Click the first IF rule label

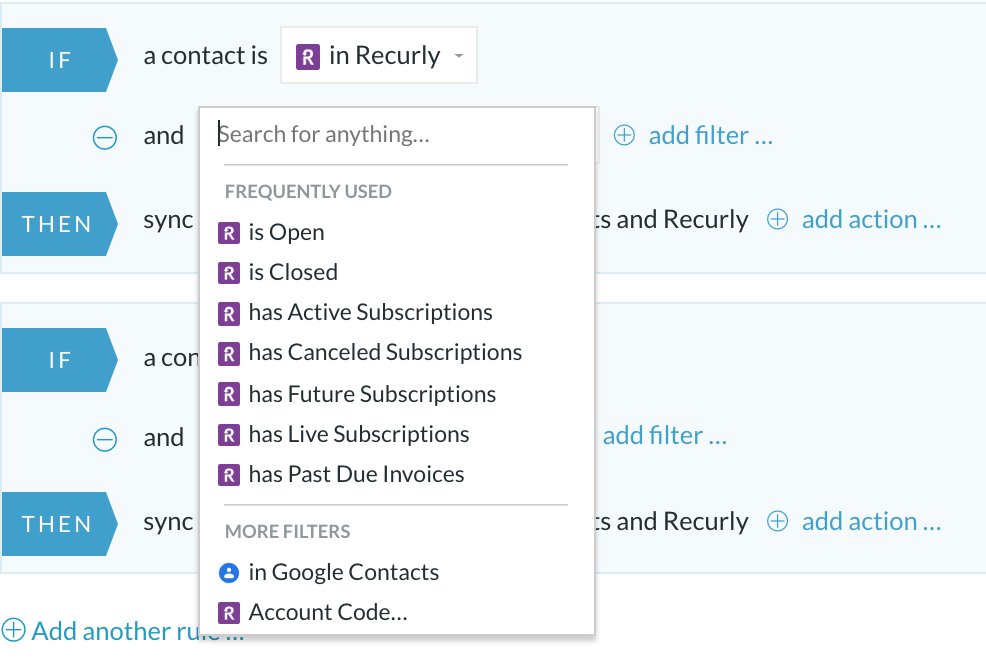60,60
